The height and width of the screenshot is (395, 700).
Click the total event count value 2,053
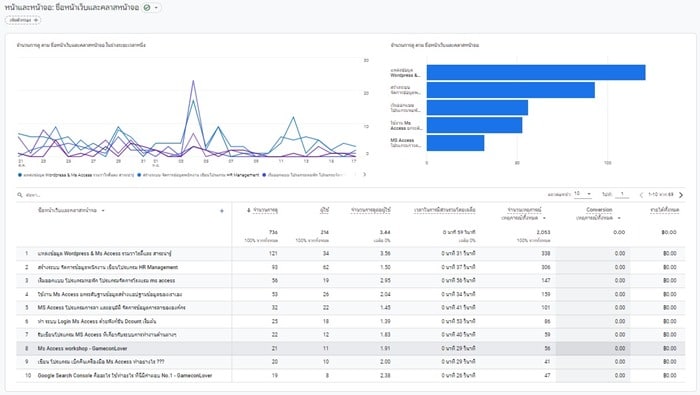point(543,232)
